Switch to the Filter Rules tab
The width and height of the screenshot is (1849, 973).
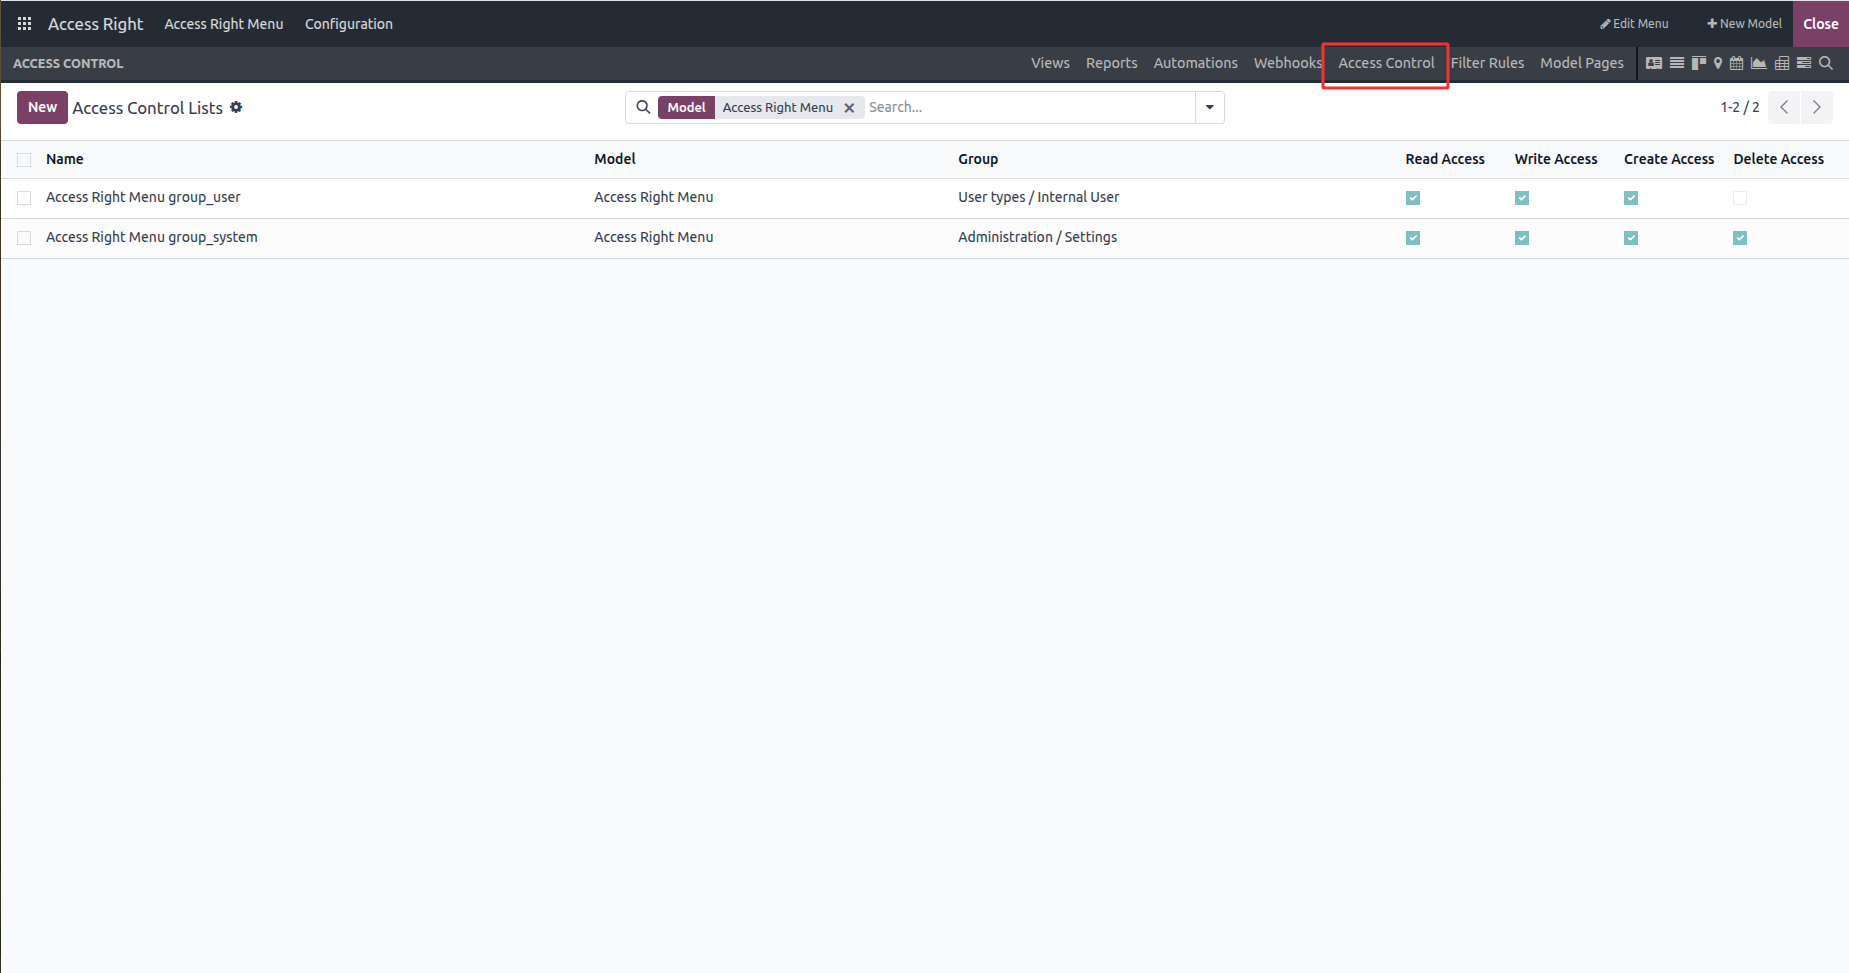(1487, 63)
